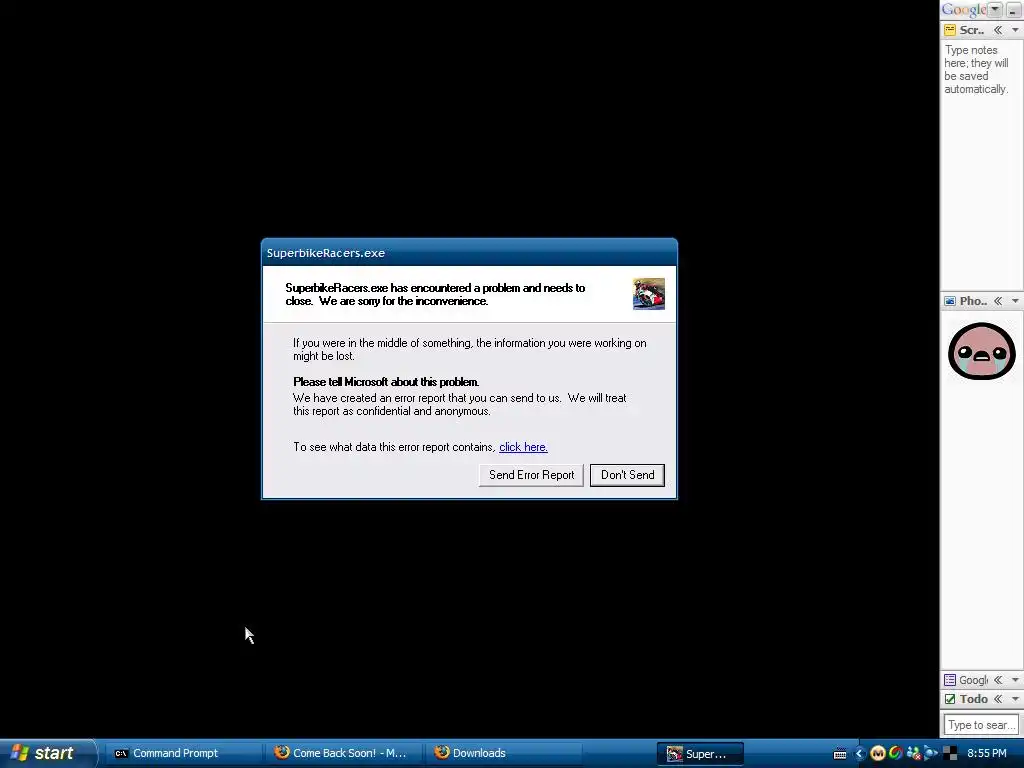Click the 'Type to search' sidebar box
1024x768 pixels.
[x=981, y=725]
